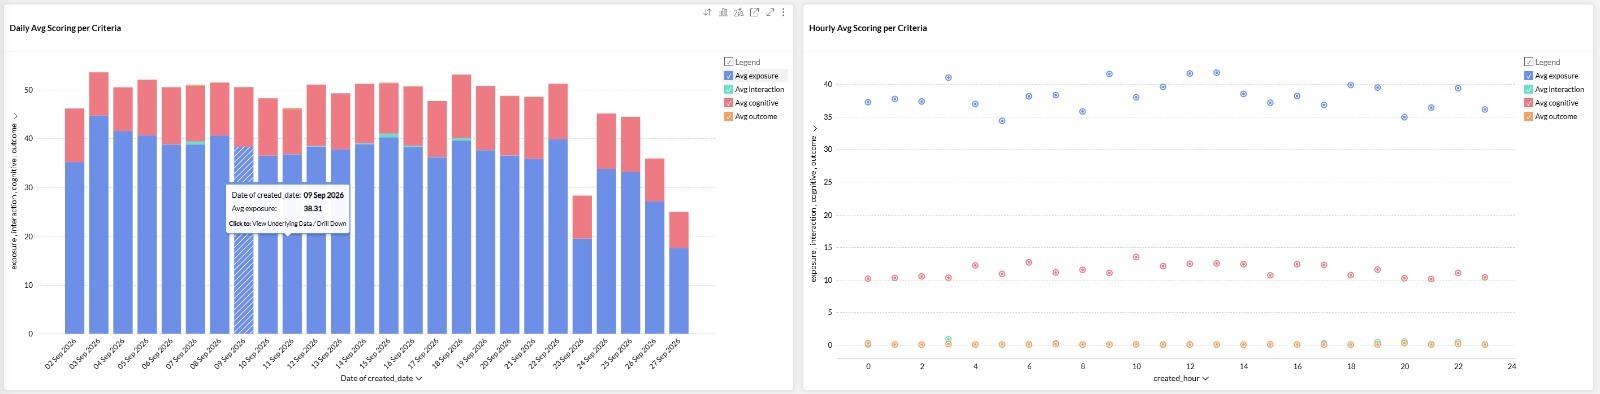Click the 26 Sep 2026 red cognitive segment

[655, 180]
